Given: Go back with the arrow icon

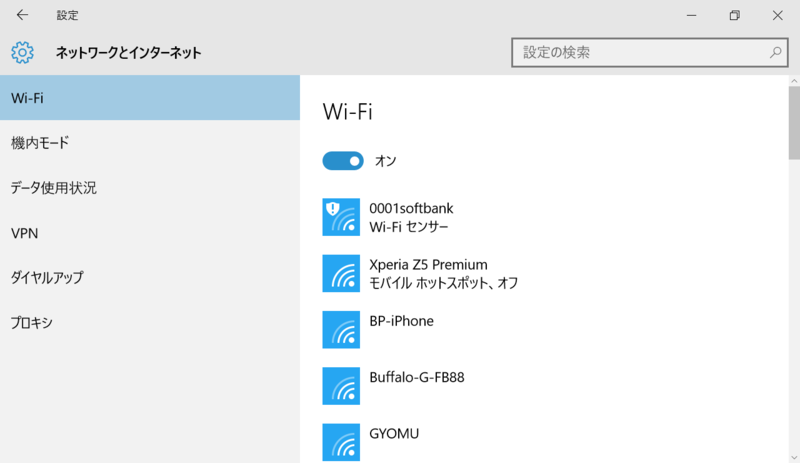Looking at the screenshot, I should (22, 15).
